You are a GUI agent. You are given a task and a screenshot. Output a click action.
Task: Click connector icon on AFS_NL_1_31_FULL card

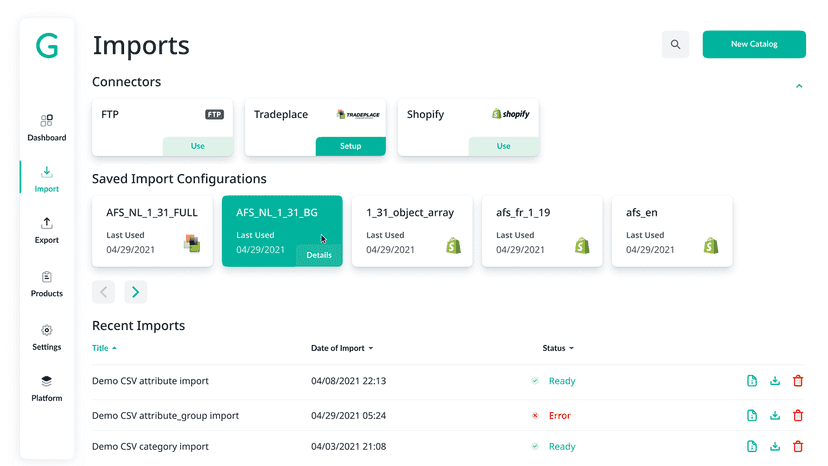coord(192,244)
